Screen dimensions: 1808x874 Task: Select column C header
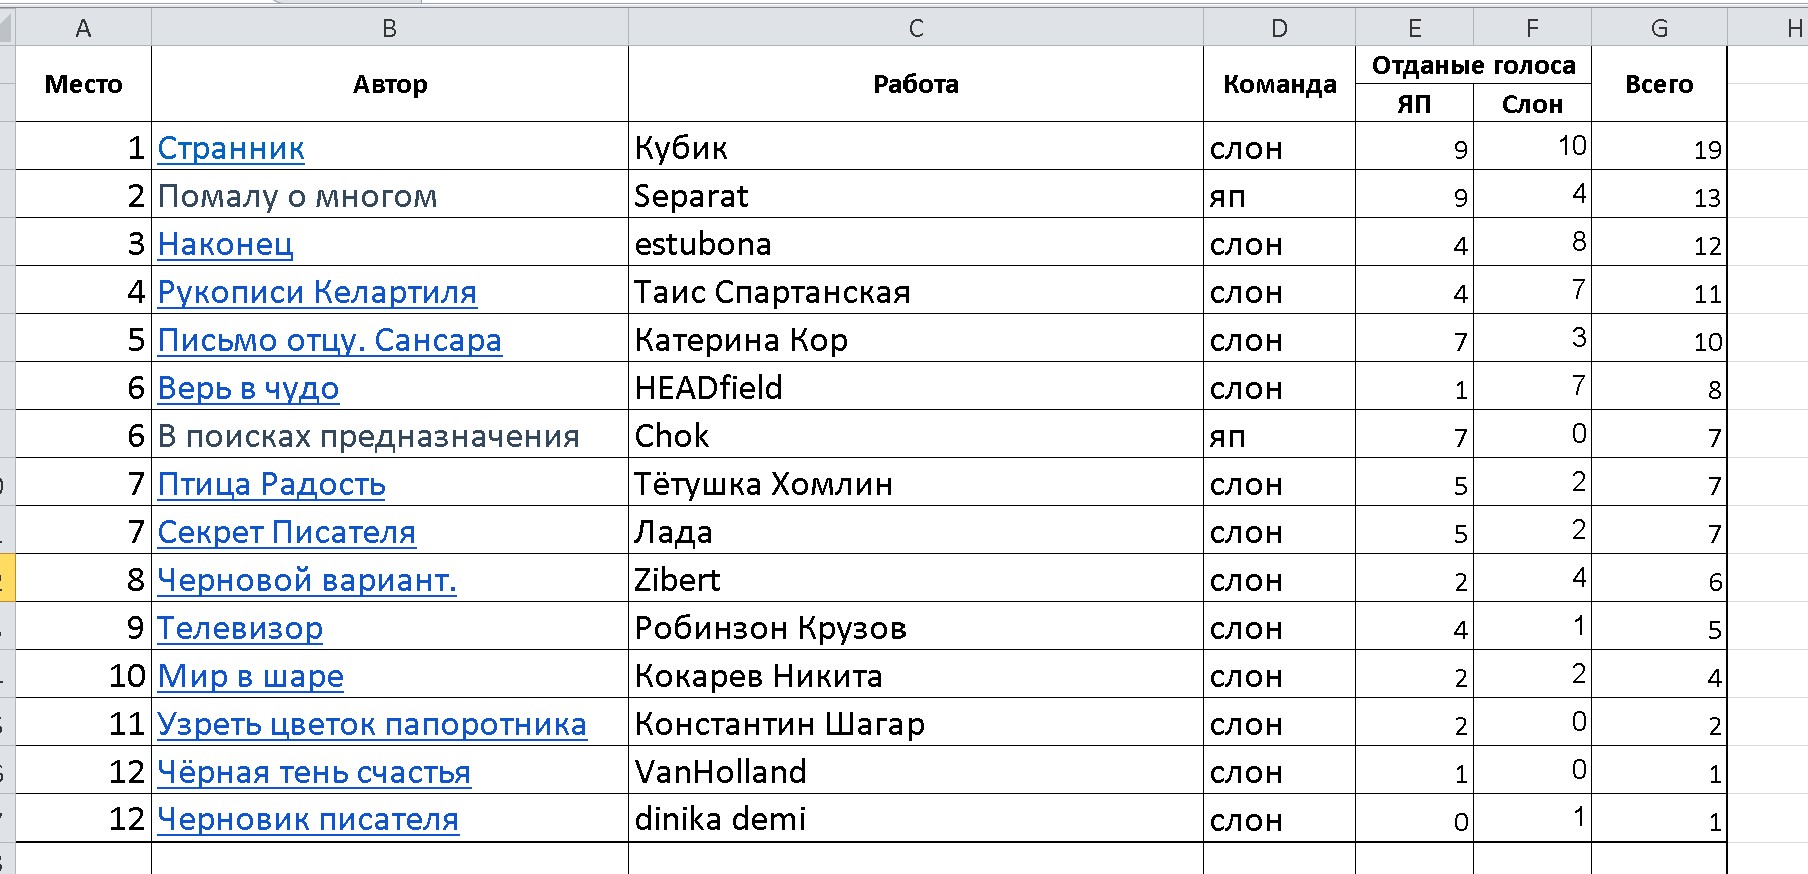[x=915, y=29]
